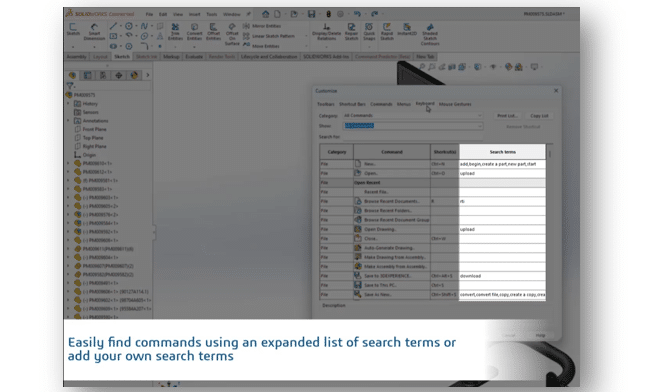This screenshot has width=646, height=392.
Task: Click the Print List button
Action: (507, 116)
